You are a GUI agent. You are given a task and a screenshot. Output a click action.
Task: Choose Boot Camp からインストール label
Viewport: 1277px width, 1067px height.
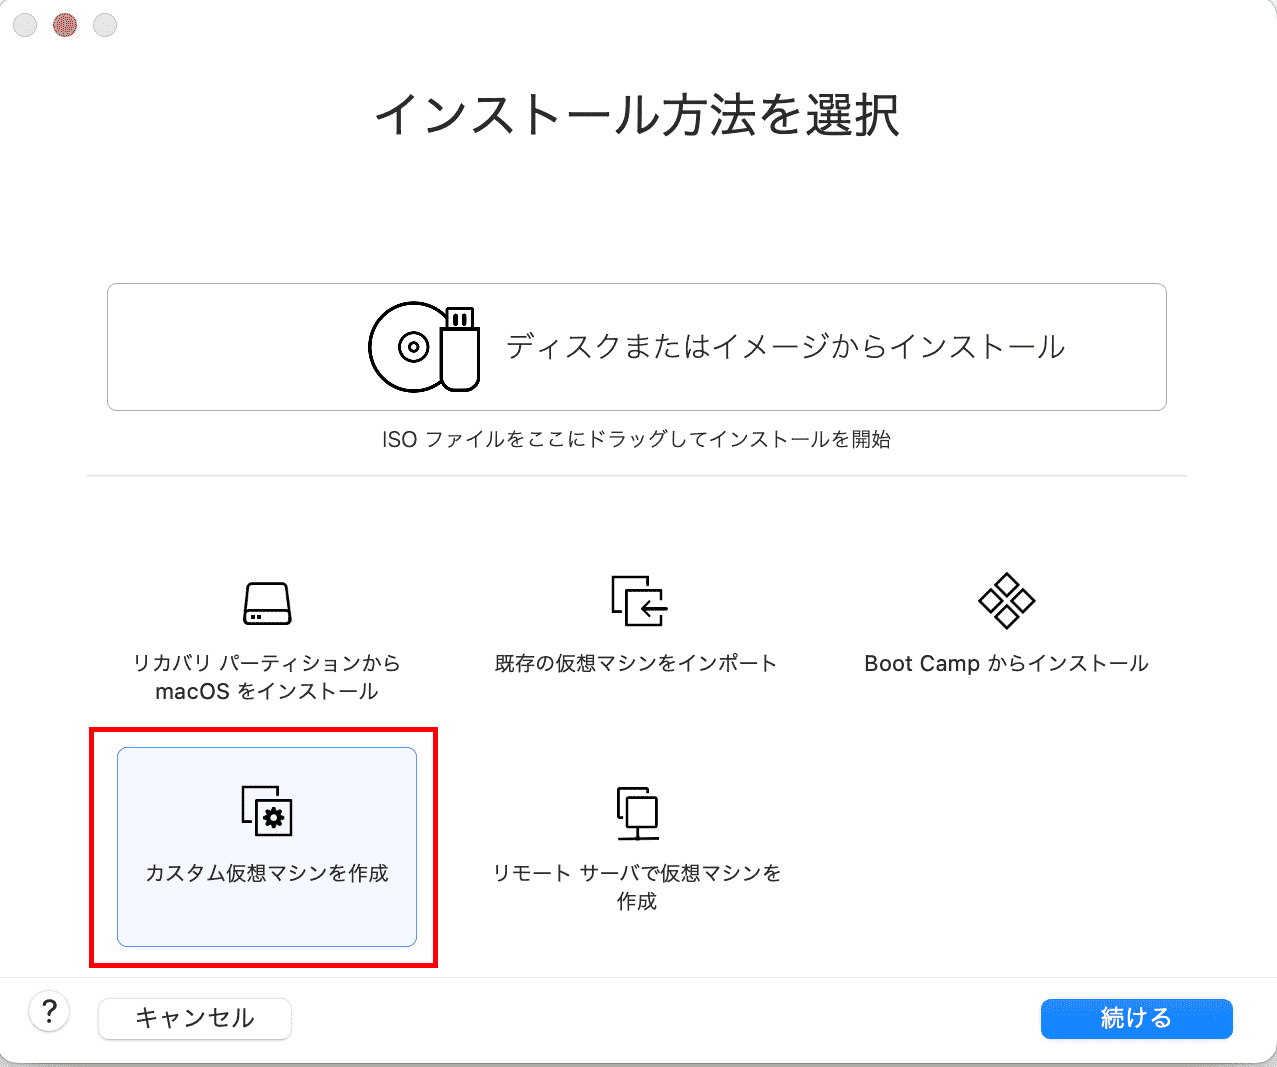click(1007, 664)
